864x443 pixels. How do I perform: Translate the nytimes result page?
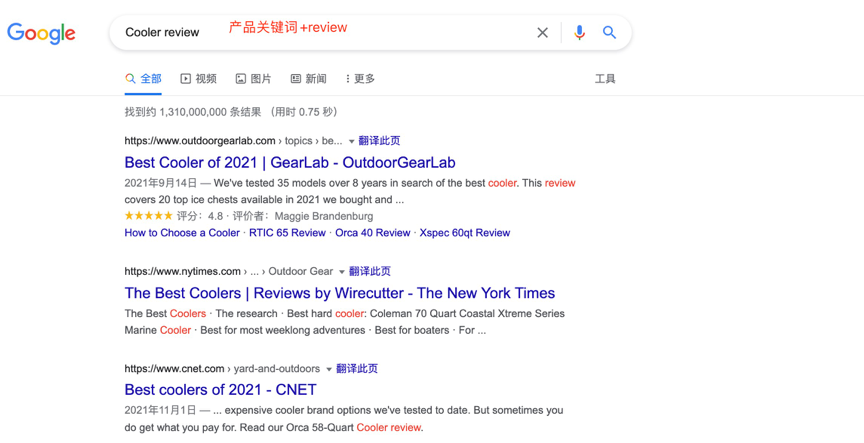[370, 272]
